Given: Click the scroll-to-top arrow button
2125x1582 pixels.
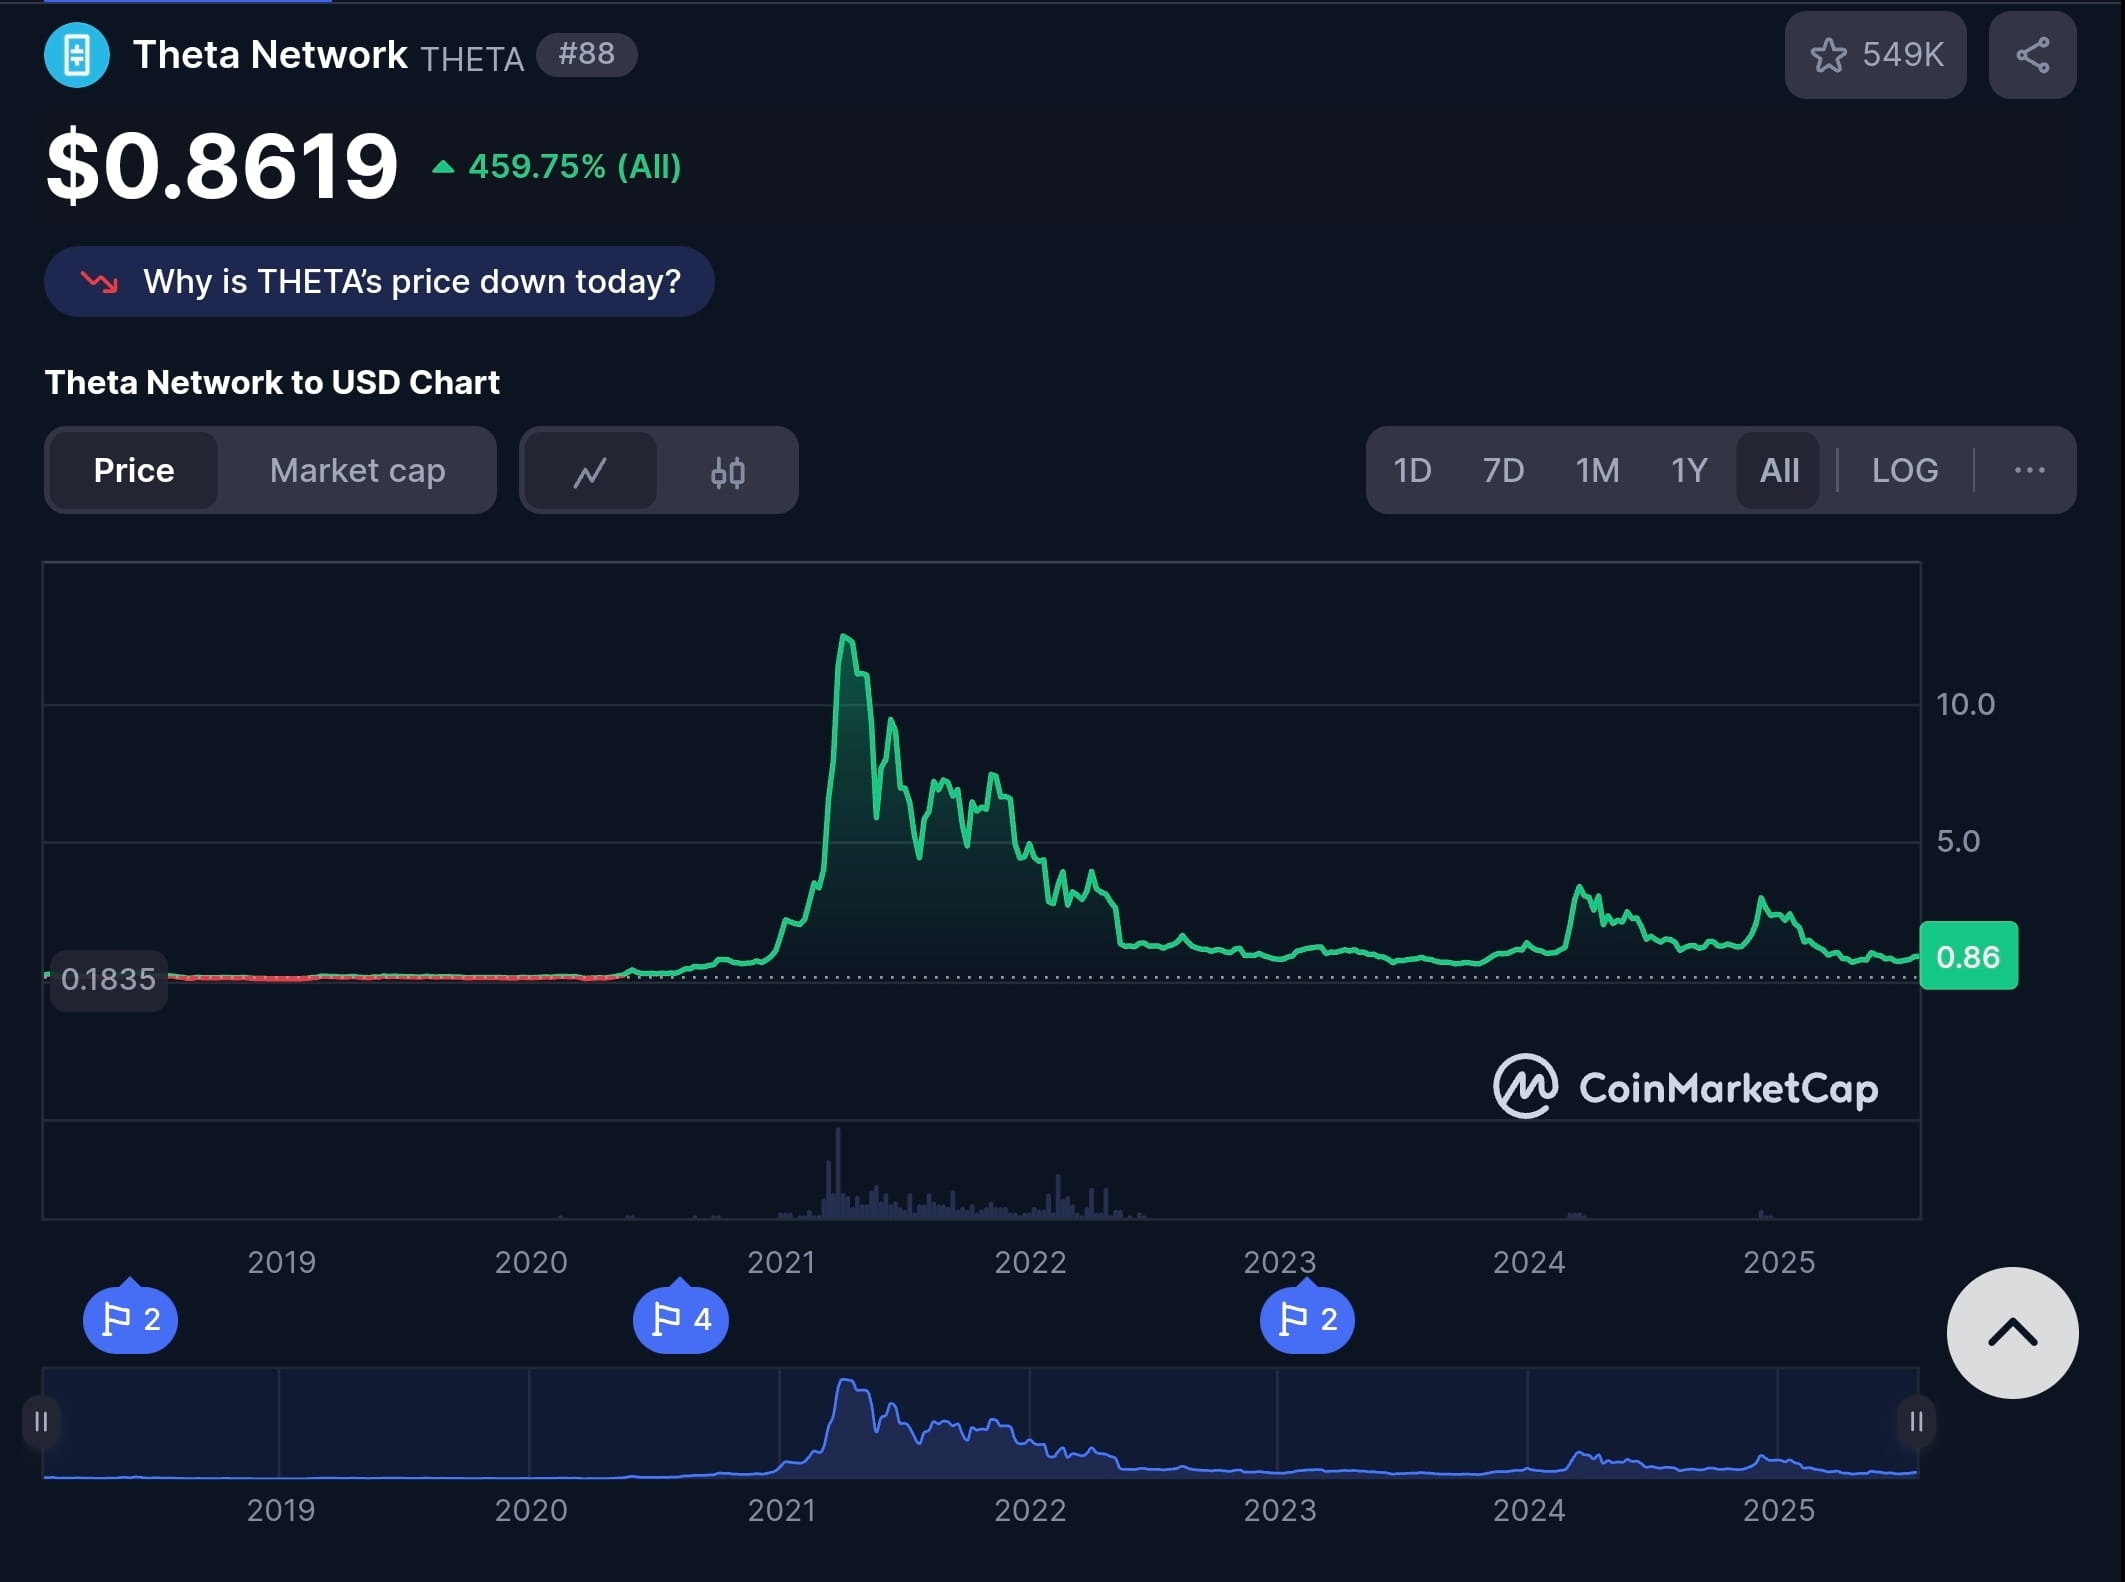Looking at the screenshot, I should pyautogui.click(x=2011, y=1333).
